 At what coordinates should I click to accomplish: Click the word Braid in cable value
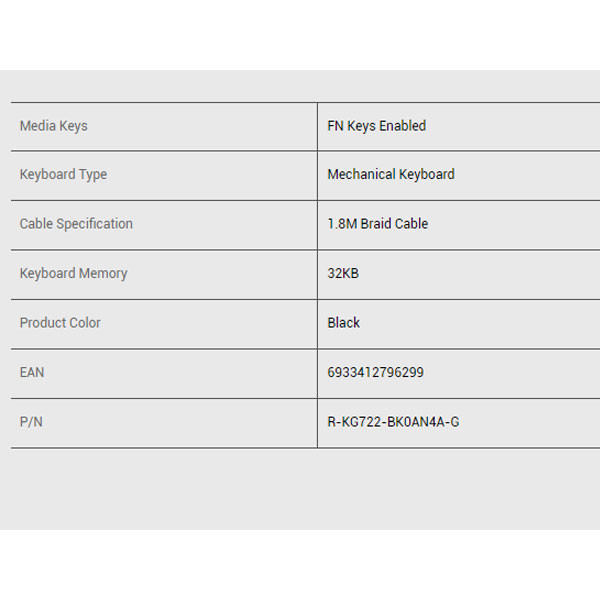(x=377, y=224)
